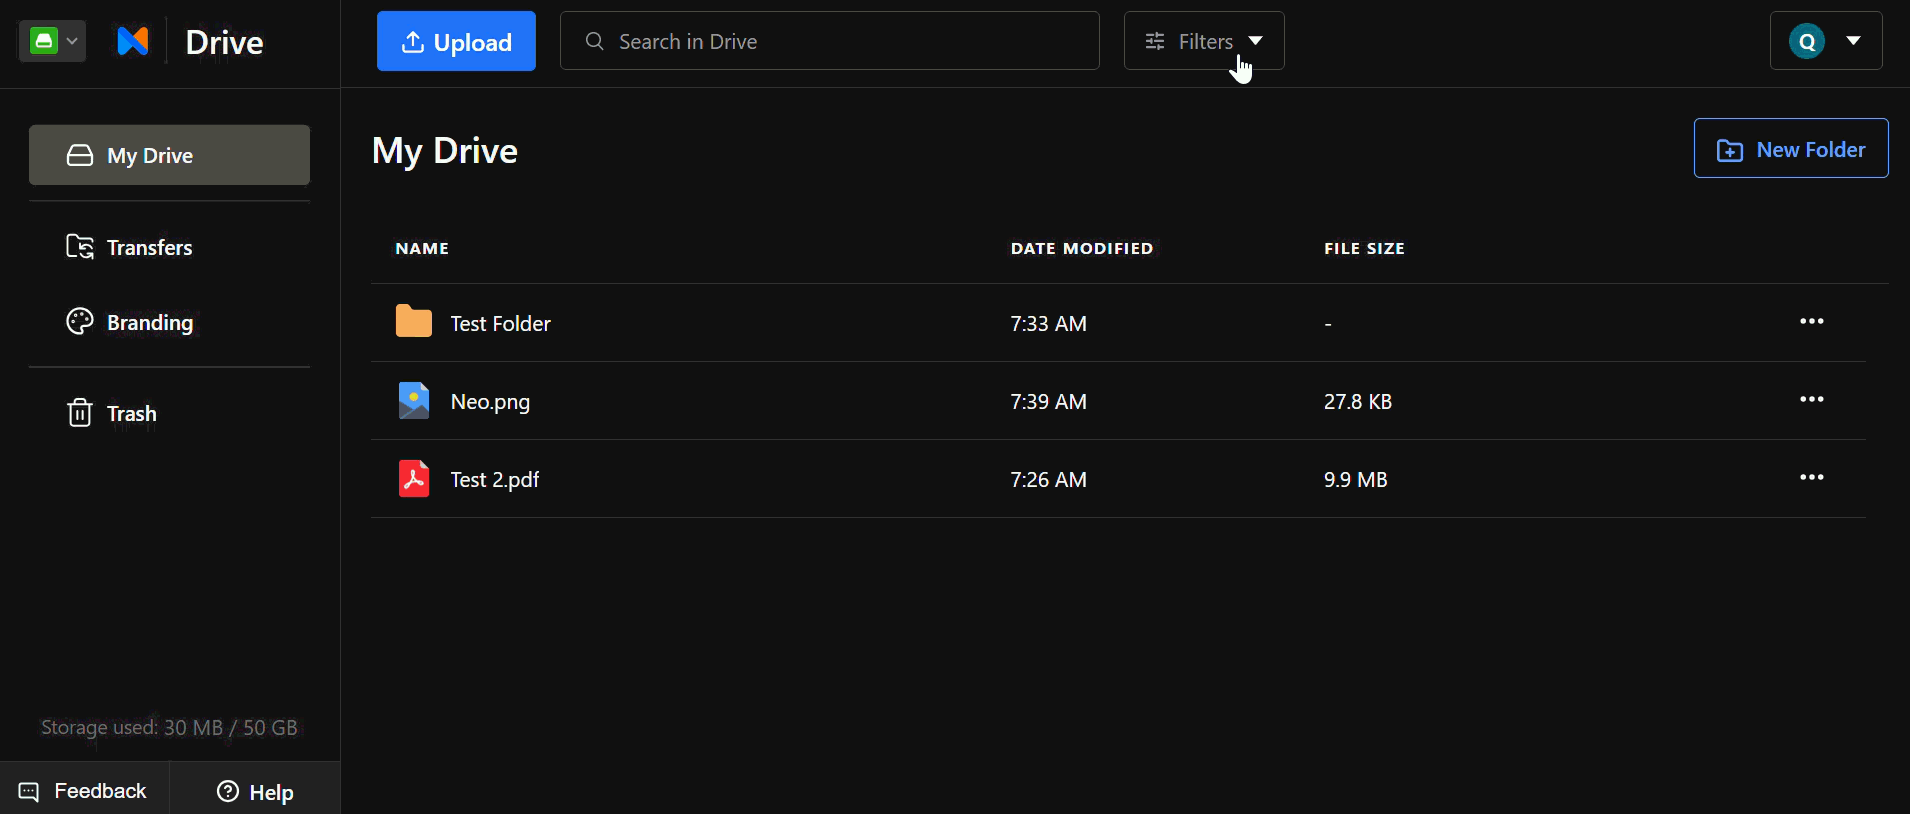The height and width of the screenshot is (814, 1910).
Task: Open the Trash bin icon
Action: [80, 413]
